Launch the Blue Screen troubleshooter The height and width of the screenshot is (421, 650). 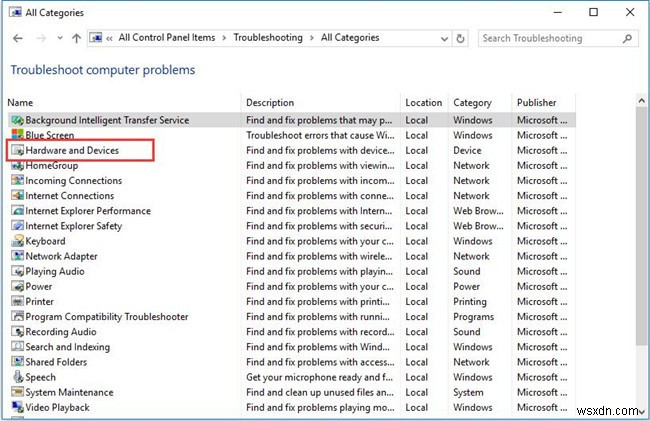pyautogui.click(x=50, y=135)
